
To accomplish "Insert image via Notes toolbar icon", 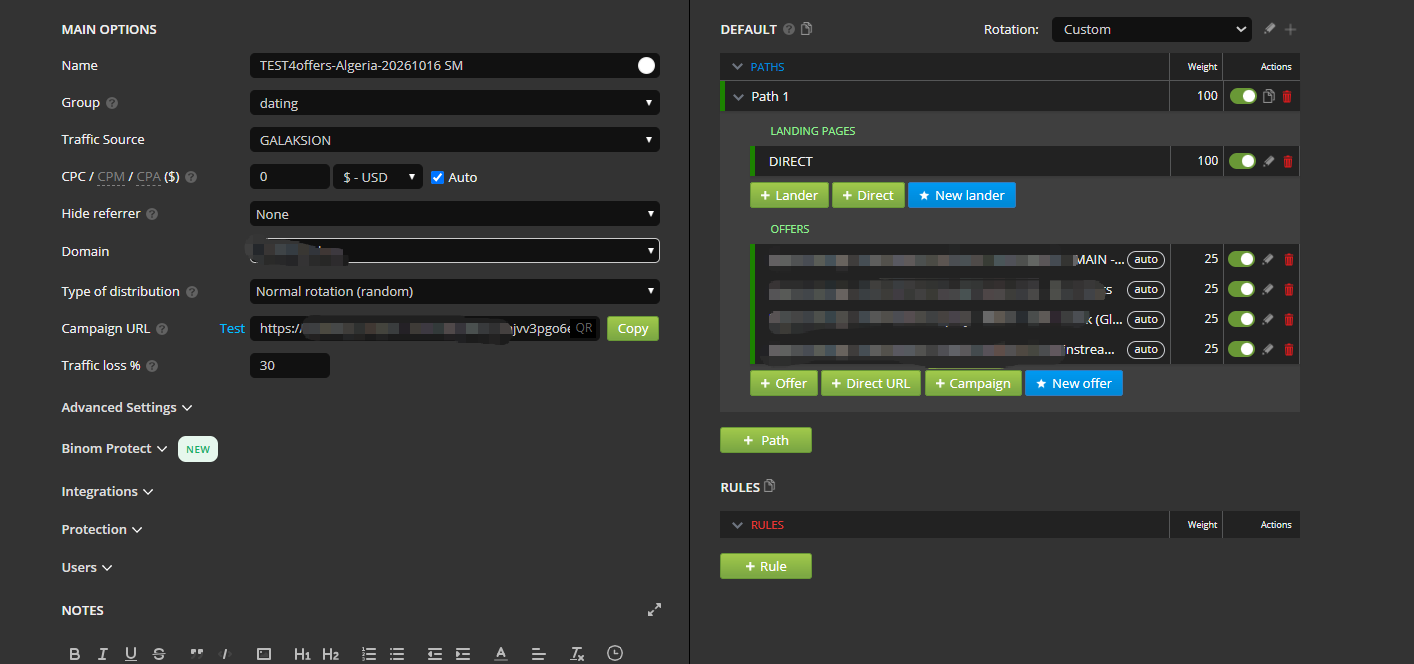I will click(264, 654).
